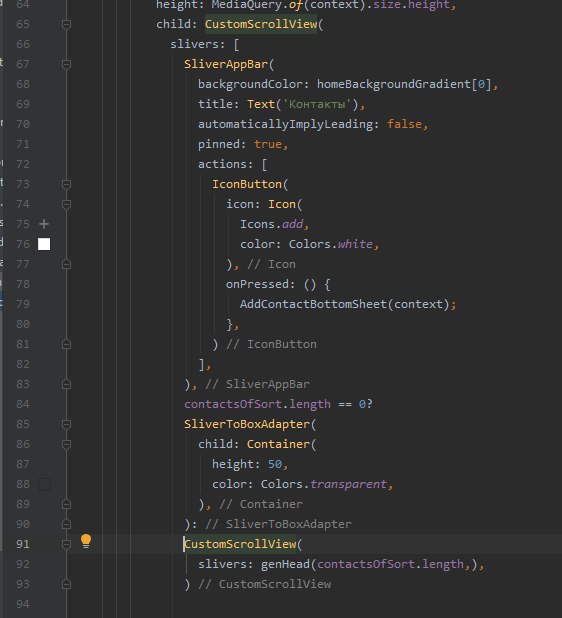Screen dimensions: 562x618
Task: Click the '// IconButton' closing comment
Action: (x=272, y=344)
